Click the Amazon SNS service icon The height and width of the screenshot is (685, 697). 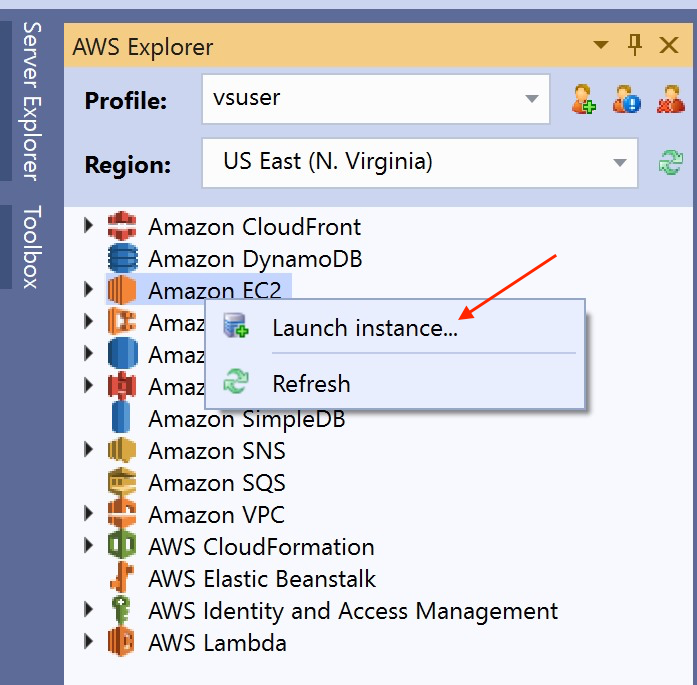(122, 450)
